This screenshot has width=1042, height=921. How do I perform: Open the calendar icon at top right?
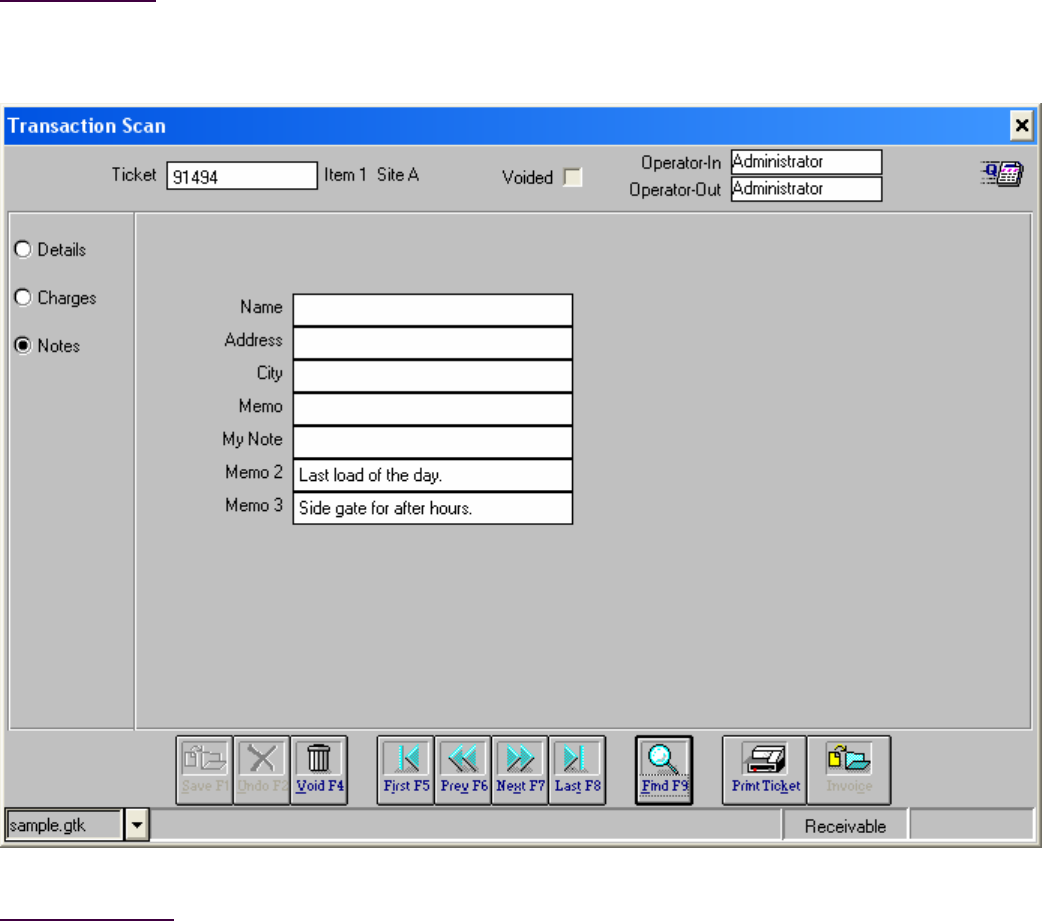coord(1000,175)
